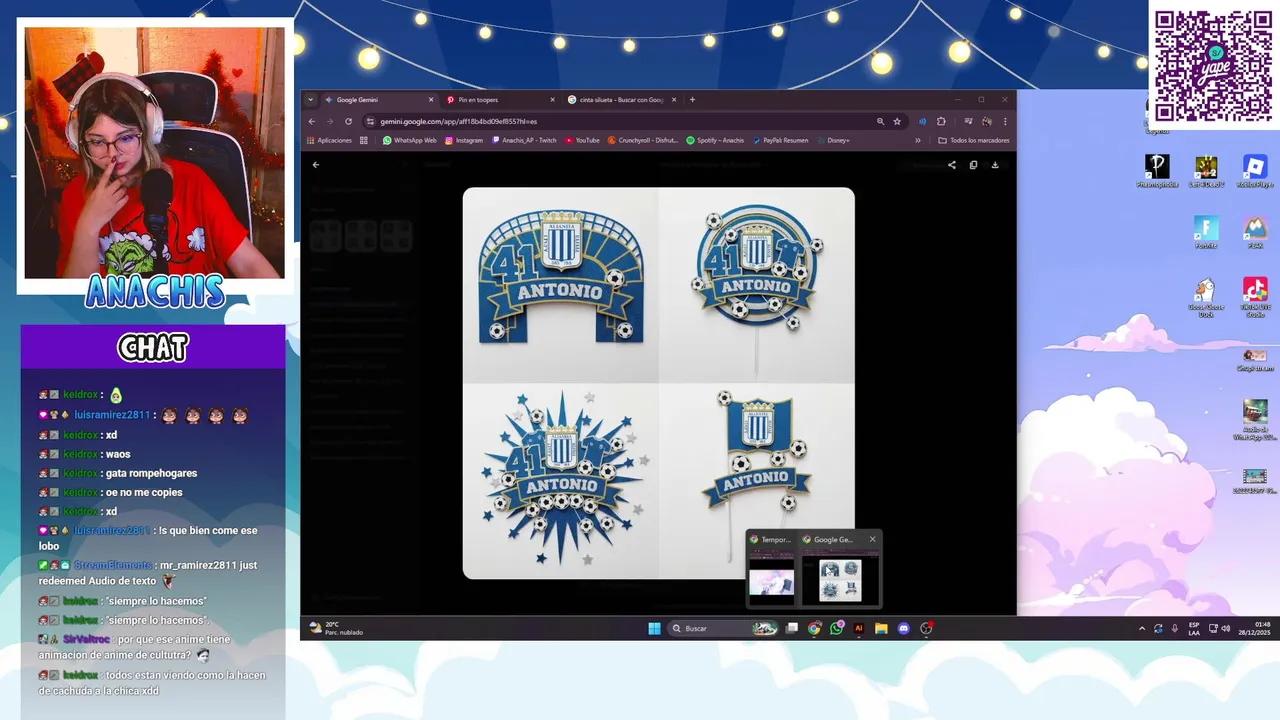Close the Google Gemini taskbar preview
1280x720 pixels.
[872, 539]
